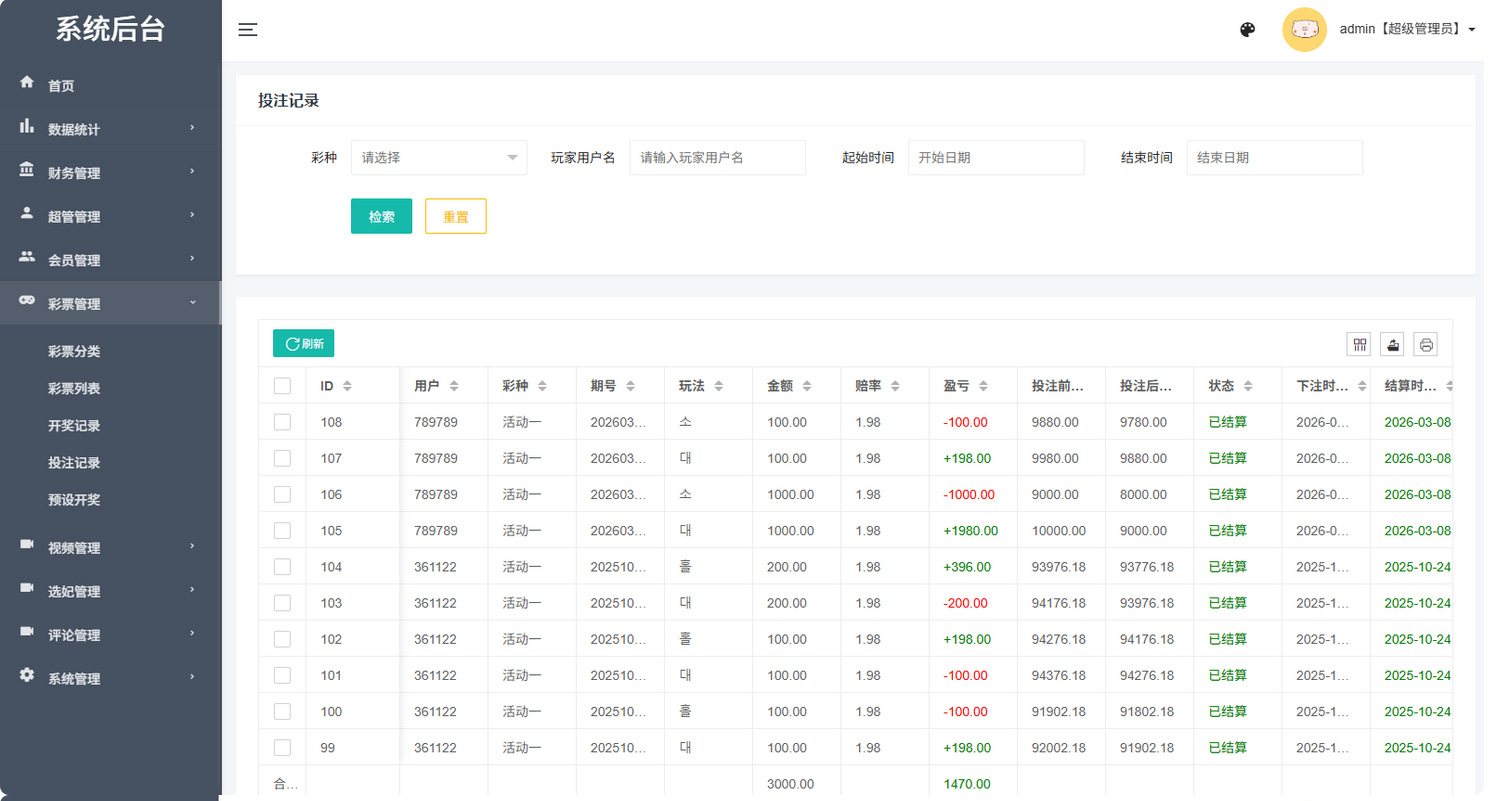Click the print table icon
This screenshot has height=801, width=1491.
1426,344
